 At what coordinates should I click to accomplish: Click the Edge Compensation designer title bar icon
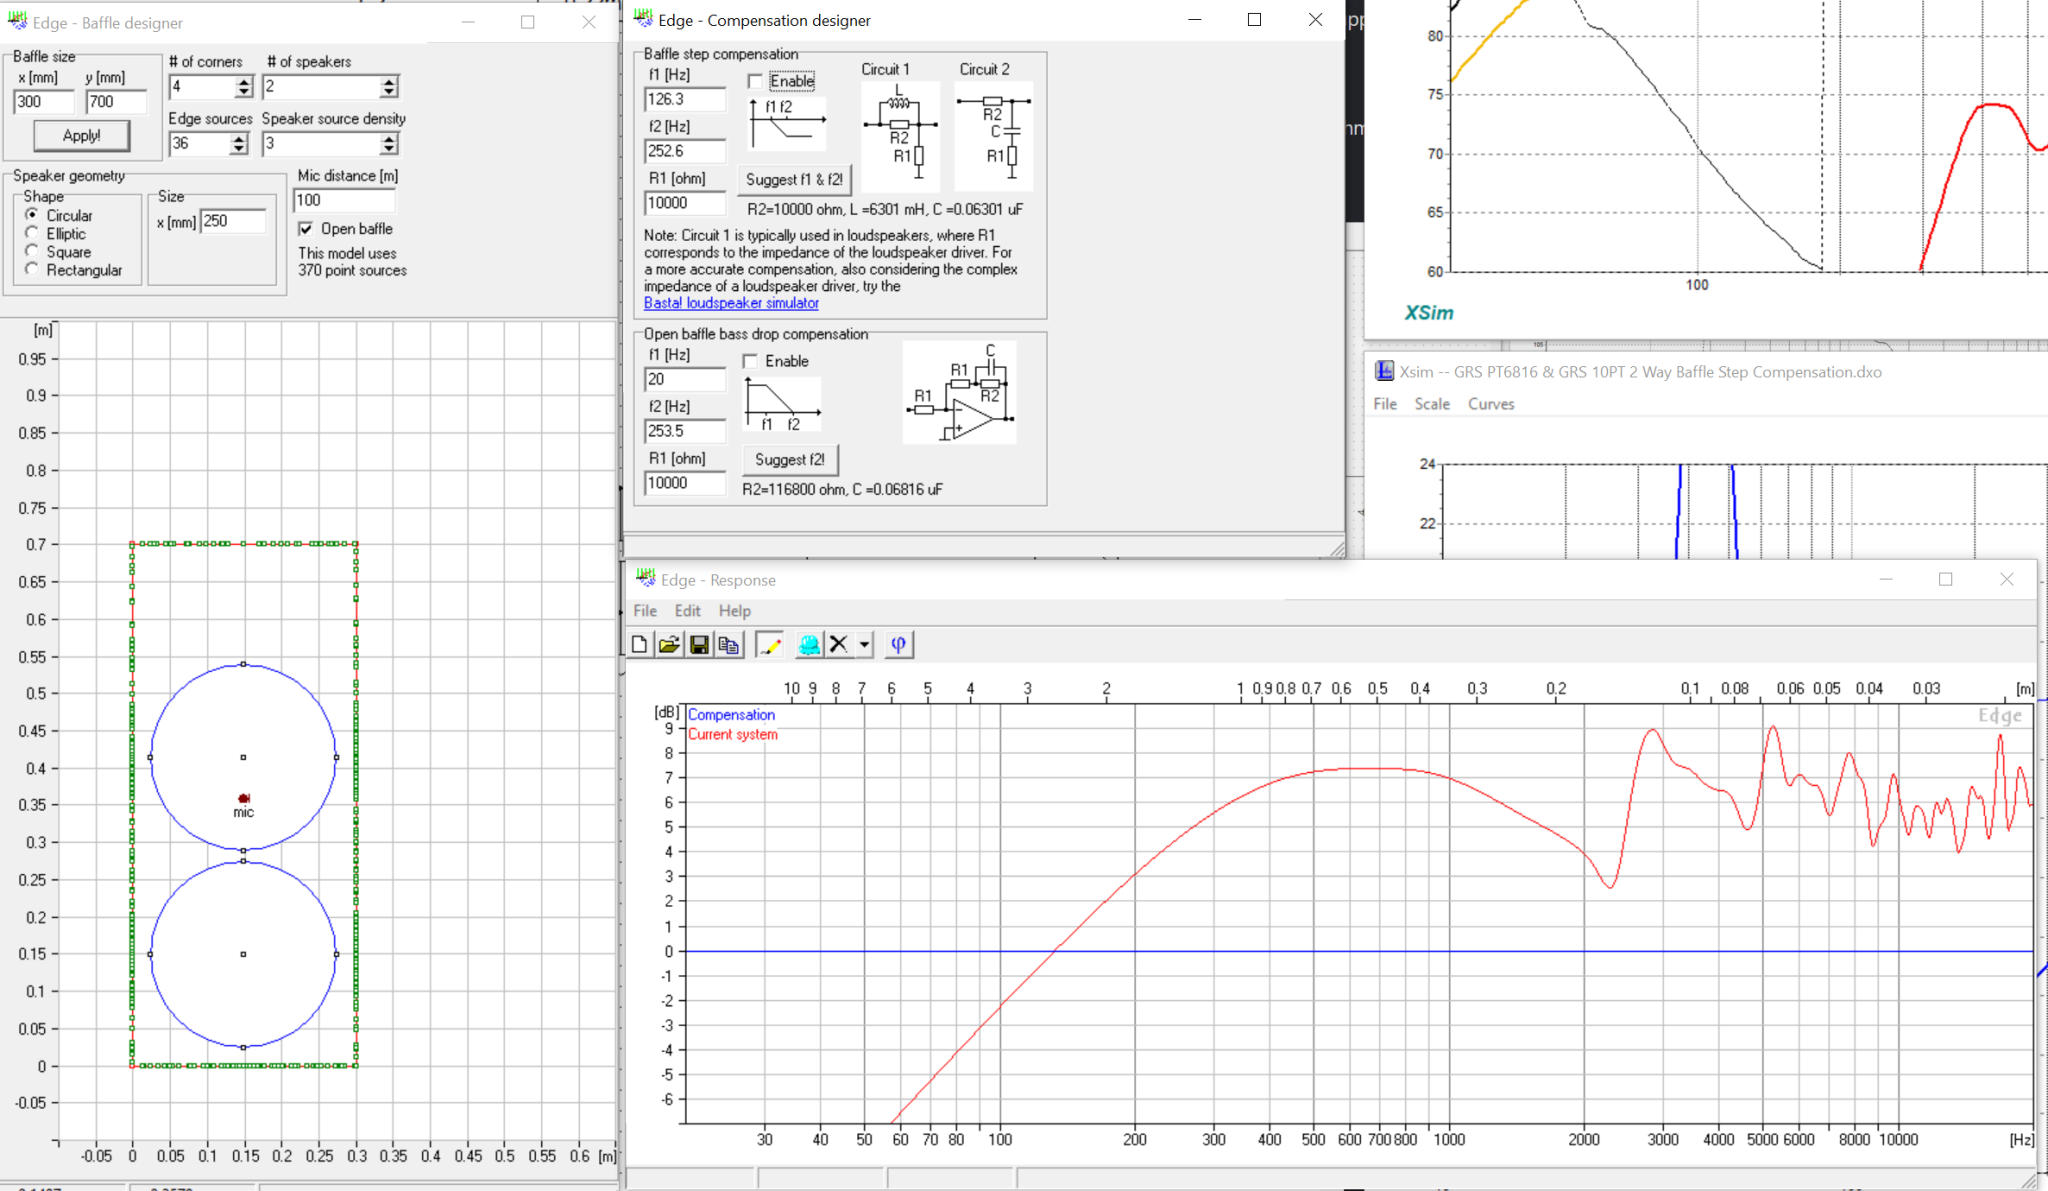point(643,19)
